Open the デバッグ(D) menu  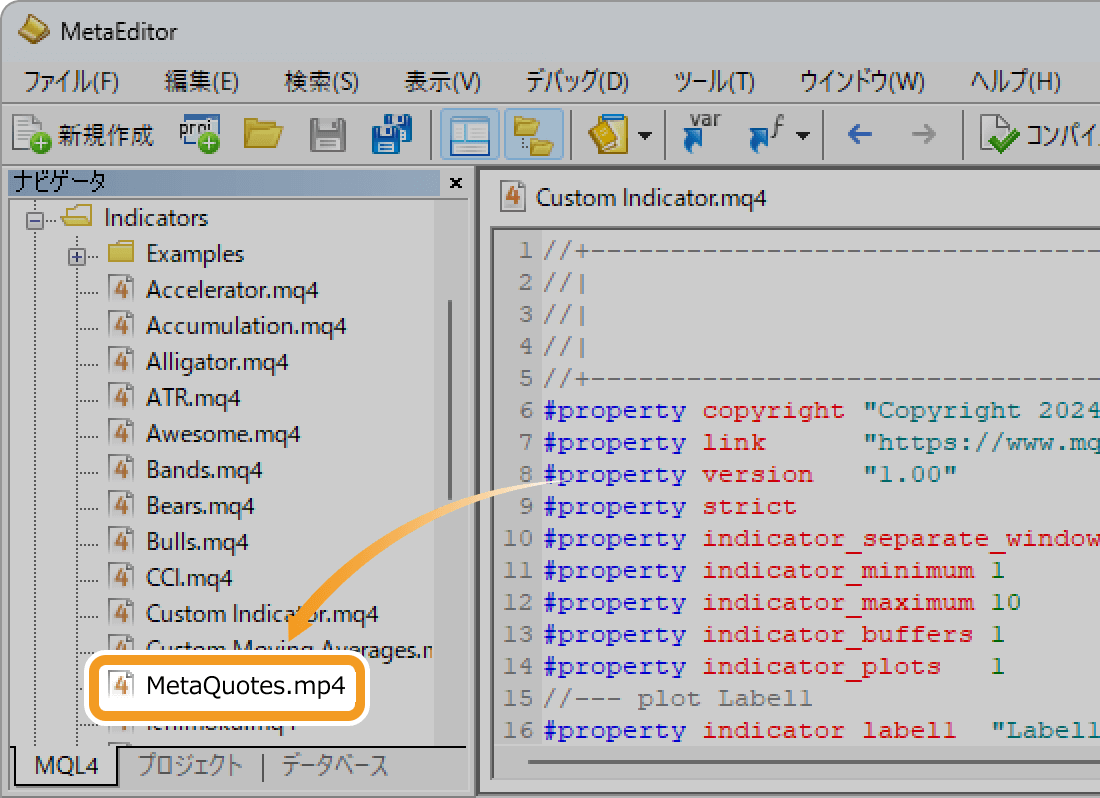tap(577, 81)
